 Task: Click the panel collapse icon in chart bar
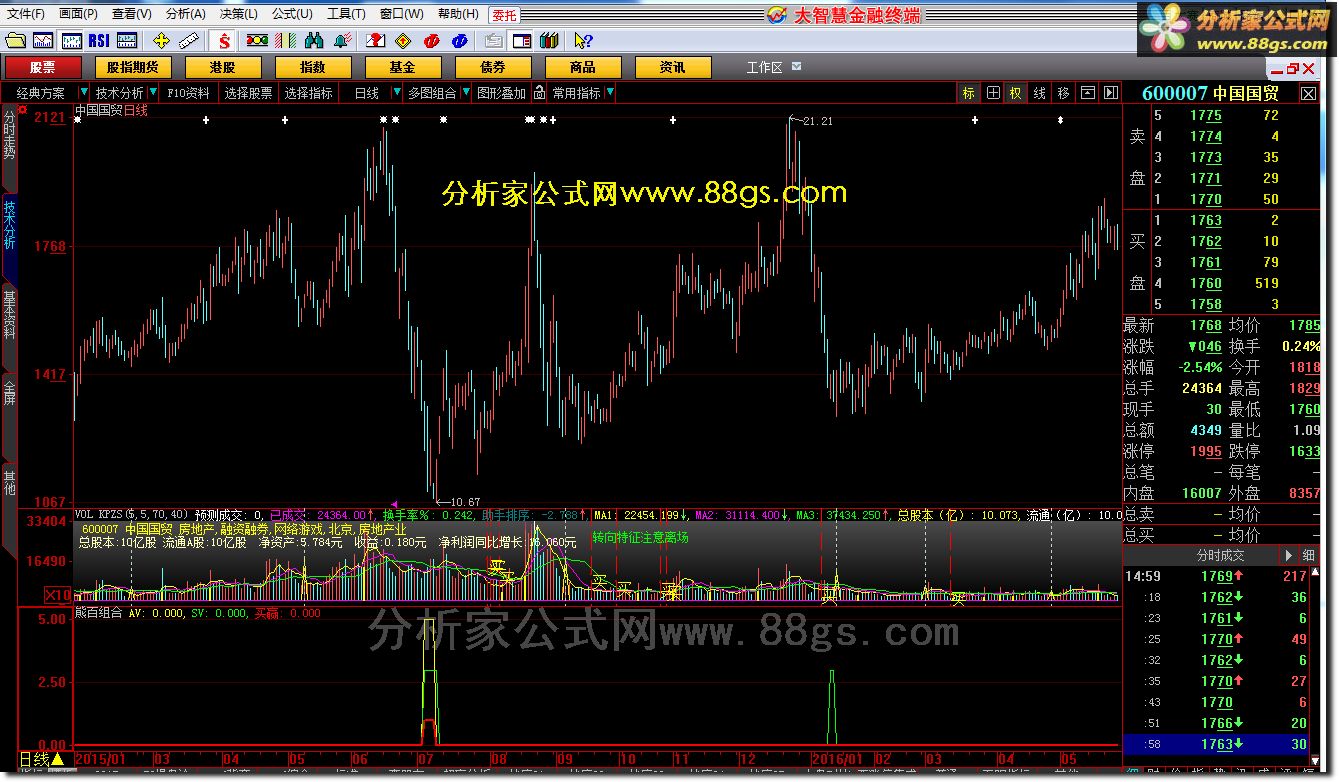tap(1088, 93)
